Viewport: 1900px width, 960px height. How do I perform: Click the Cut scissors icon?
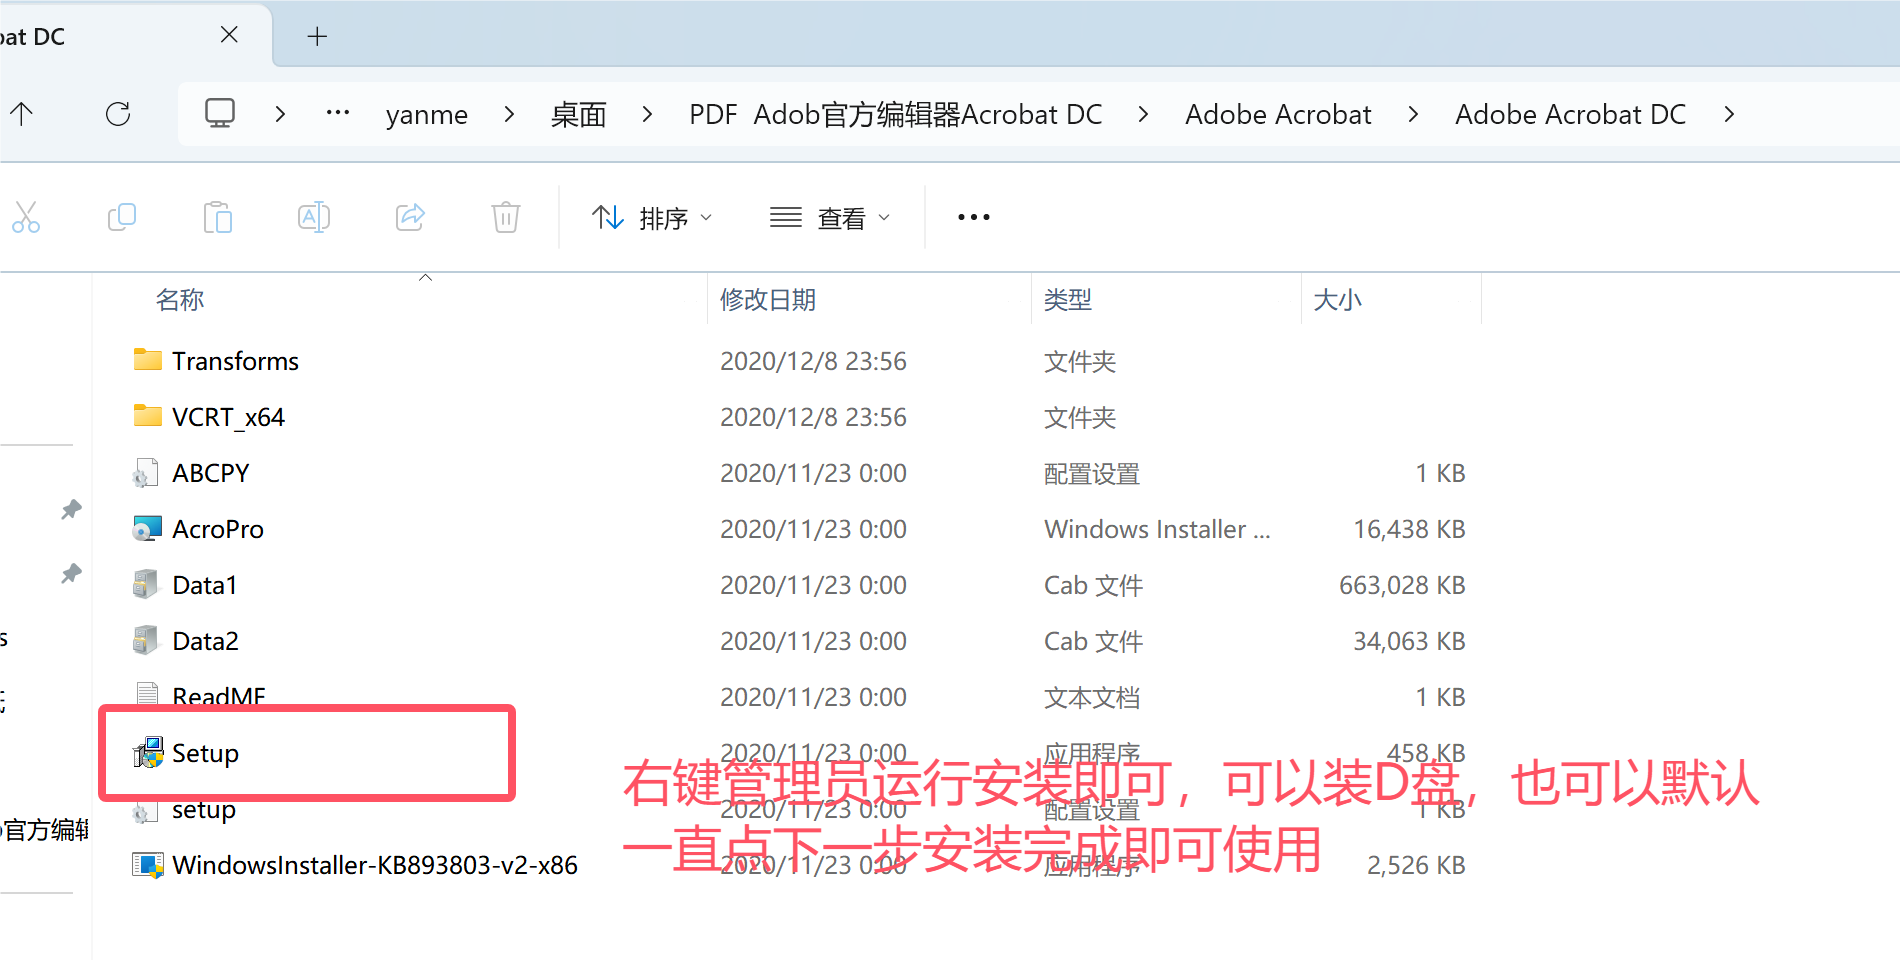tap(26, 217)
